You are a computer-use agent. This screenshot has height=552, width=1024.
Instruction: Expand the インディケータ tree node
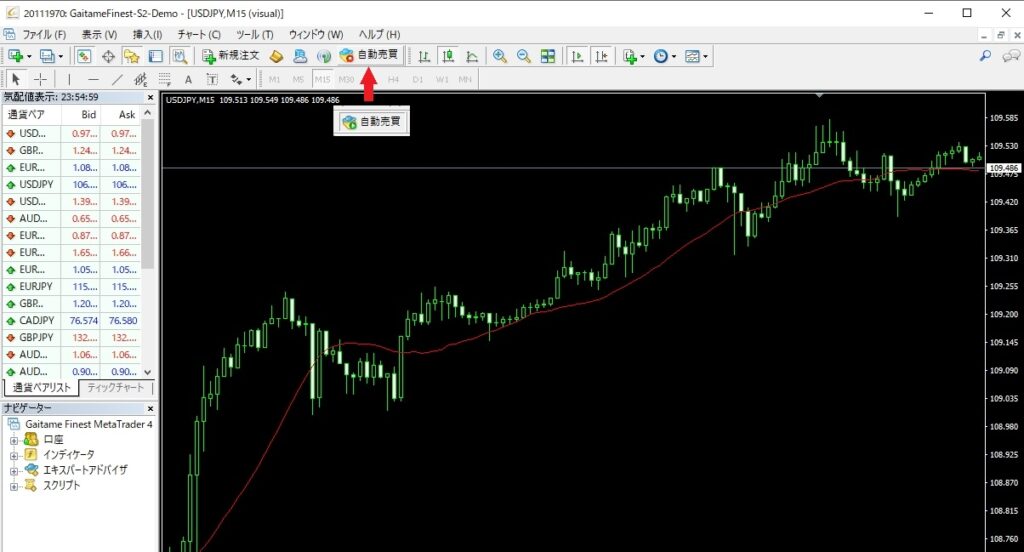click(x=14, y=455)
